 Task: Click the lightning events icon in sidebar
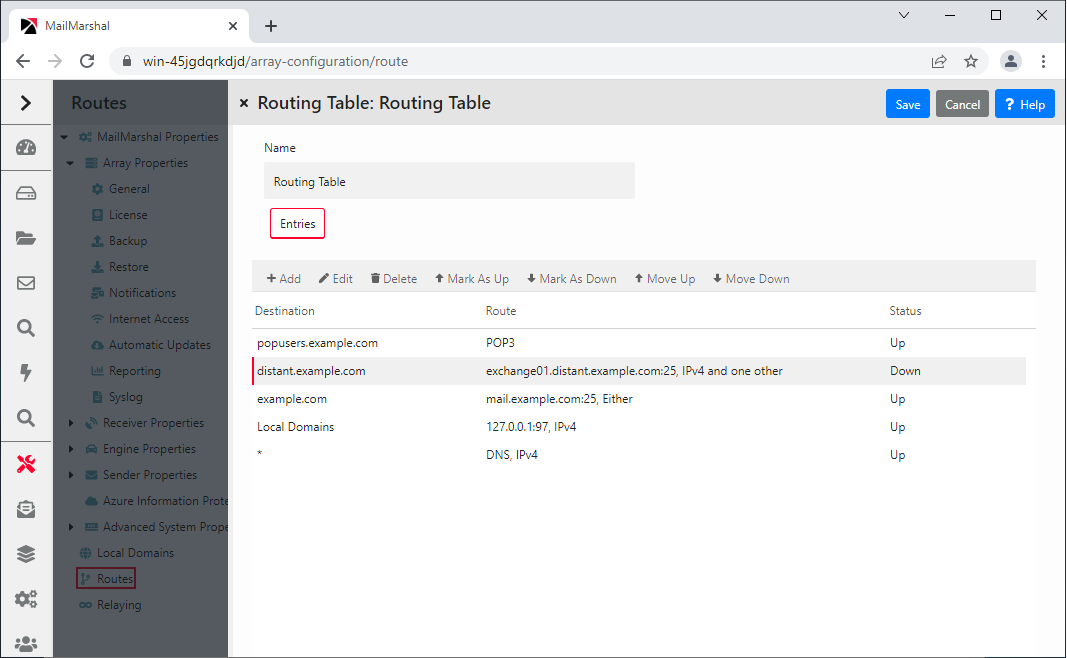click(x=26, y=373)
